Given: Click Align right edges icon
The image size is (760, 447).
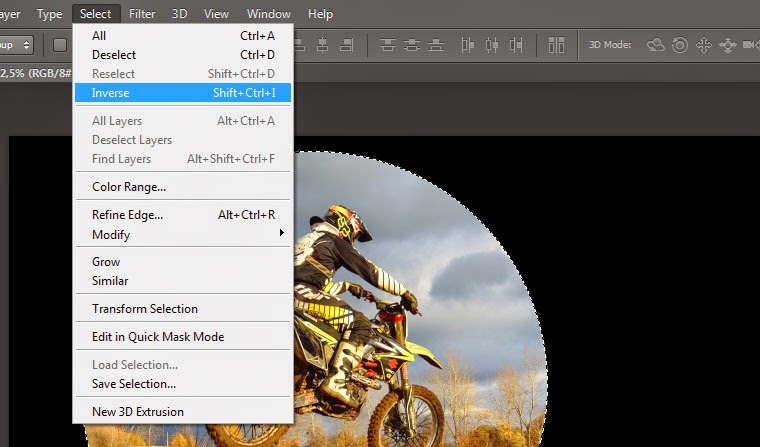Looking at the screenshot, I should pyautogui.click(x=347, y=45).
